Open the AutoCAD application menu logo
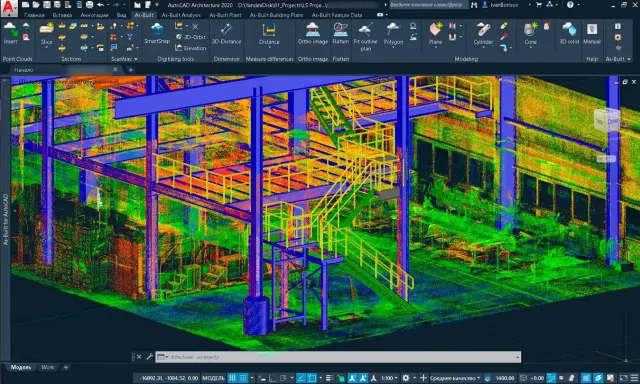 point(9,8)
